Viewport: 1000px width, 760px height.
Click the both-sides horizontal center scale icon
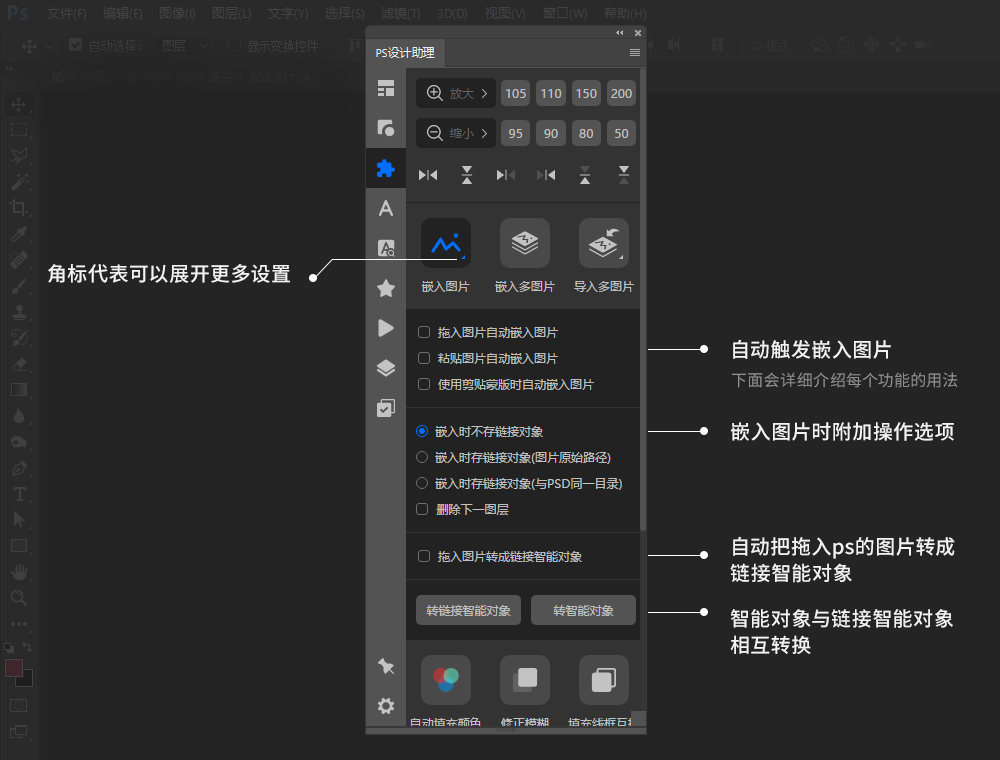tap(428, 175)
